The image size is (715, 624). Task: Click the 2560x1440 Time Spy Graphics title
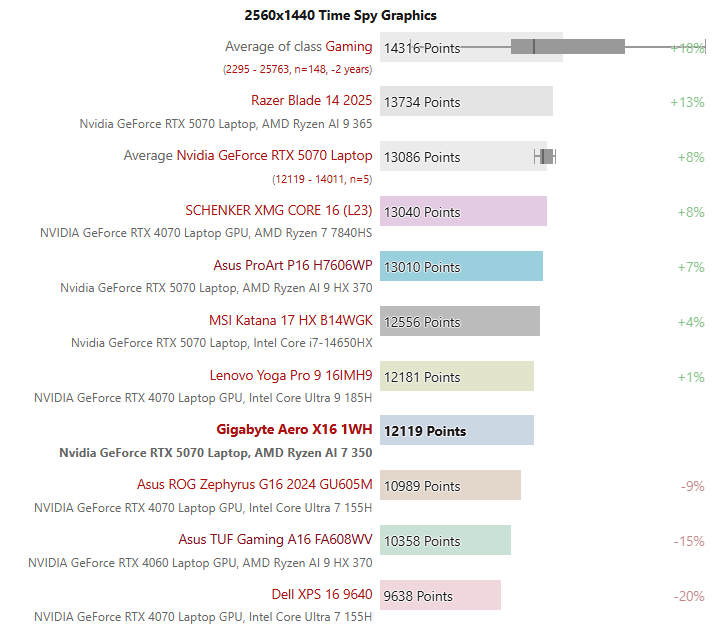(x=340, y=16)
